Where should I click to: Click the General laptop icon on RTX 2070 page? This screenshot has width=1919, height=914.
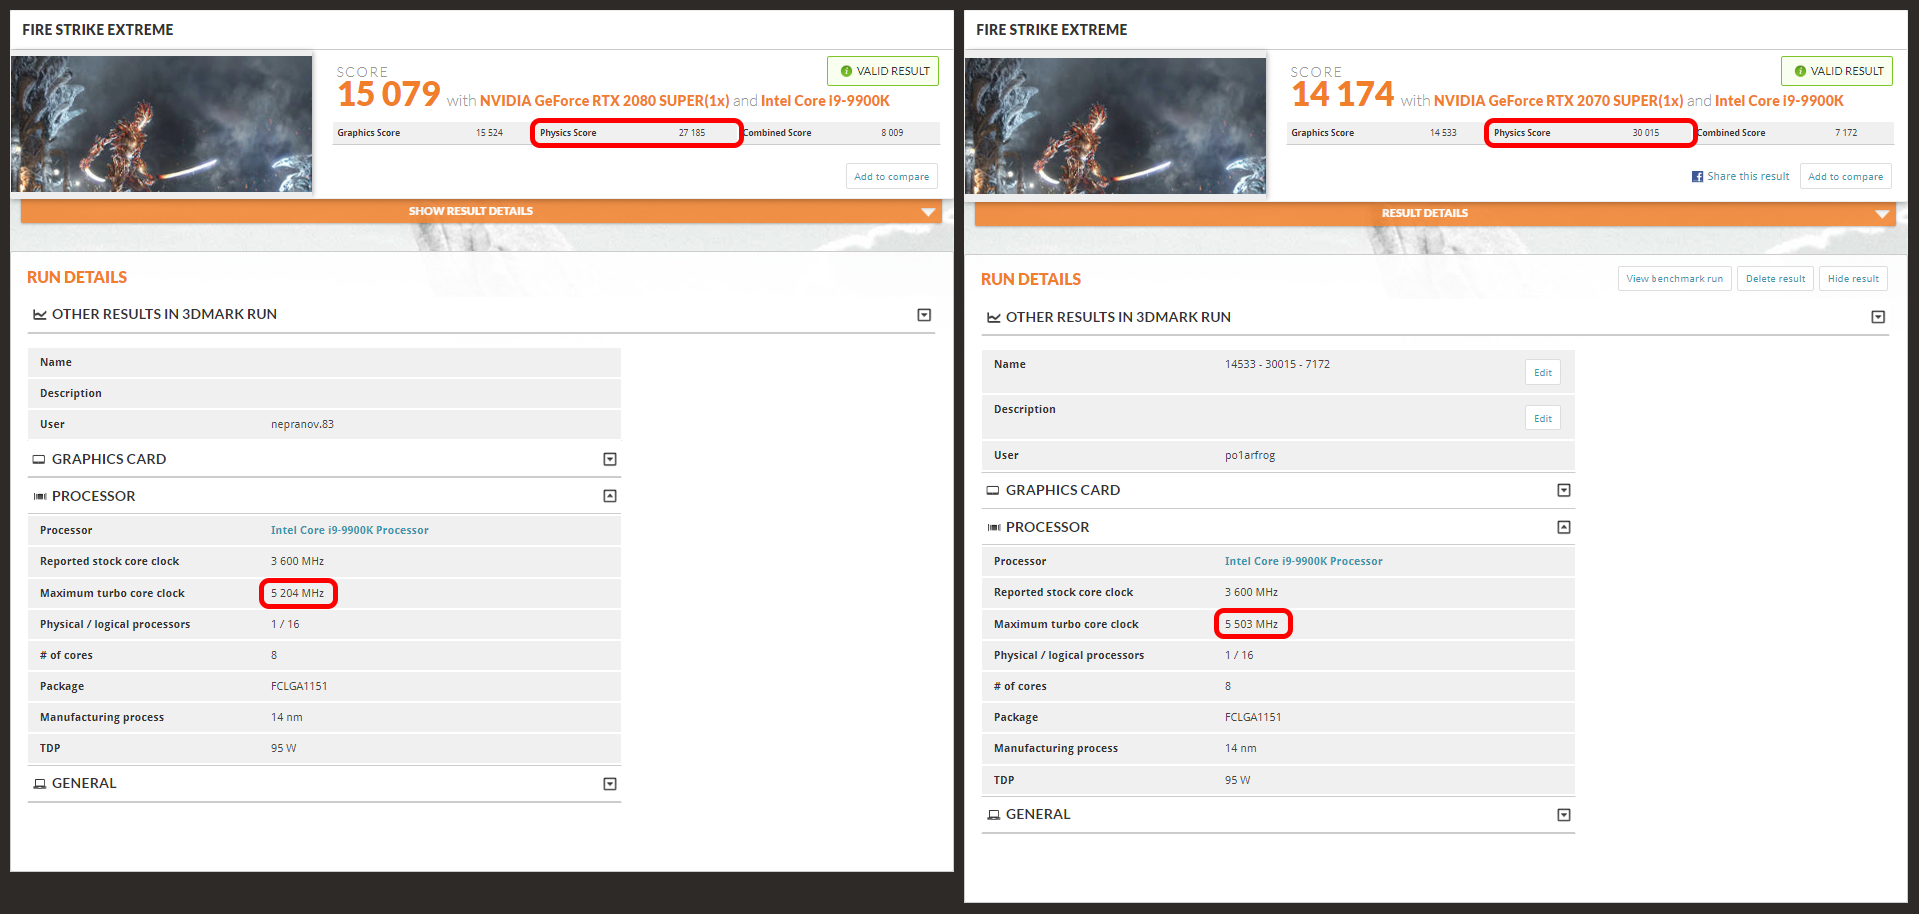[x=994, y=815]
